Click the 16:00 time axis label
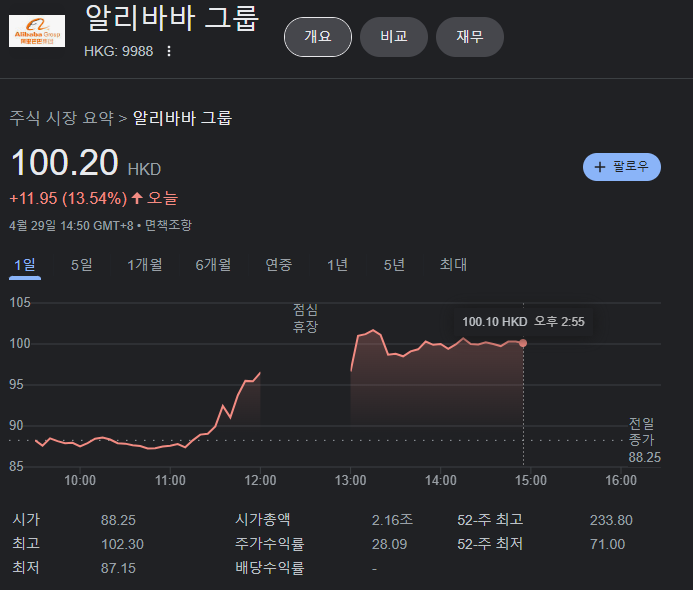Image resolution: width=693 pixels, height=590 pixels. pyautogui.click(x=621, y=480)
